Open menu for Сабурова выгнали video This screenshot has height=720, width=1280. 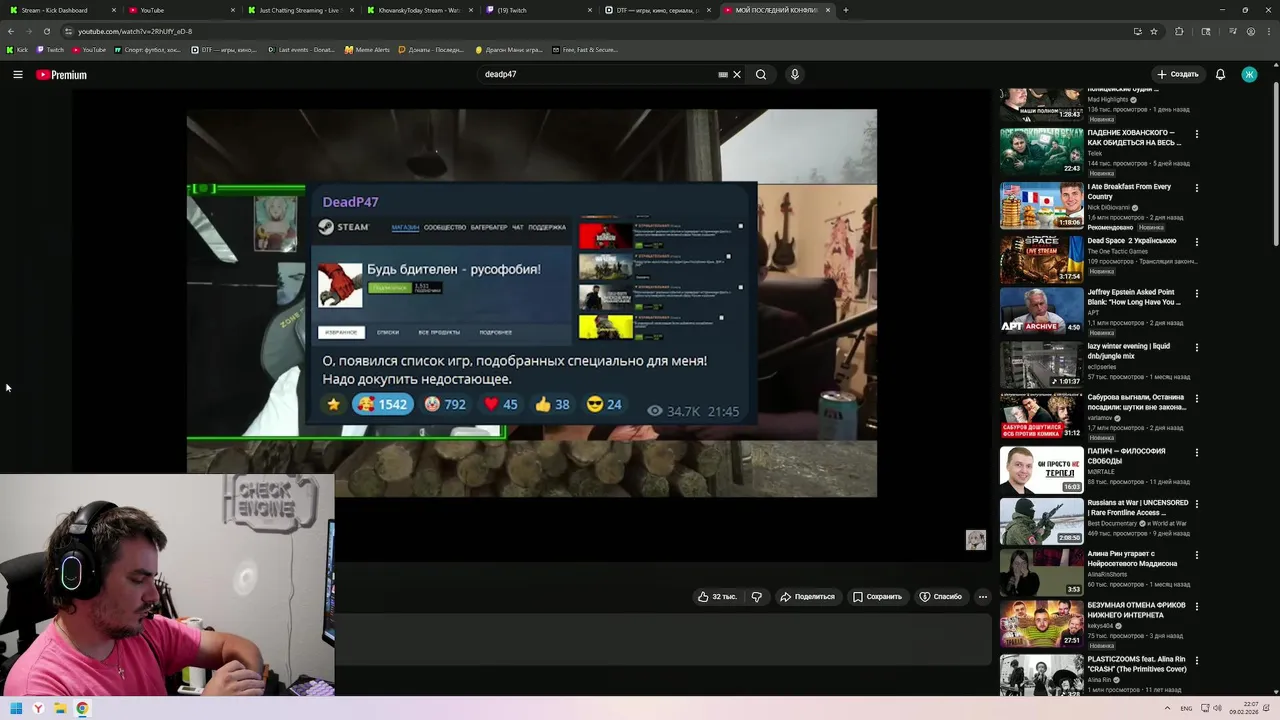coord(1196,399)
